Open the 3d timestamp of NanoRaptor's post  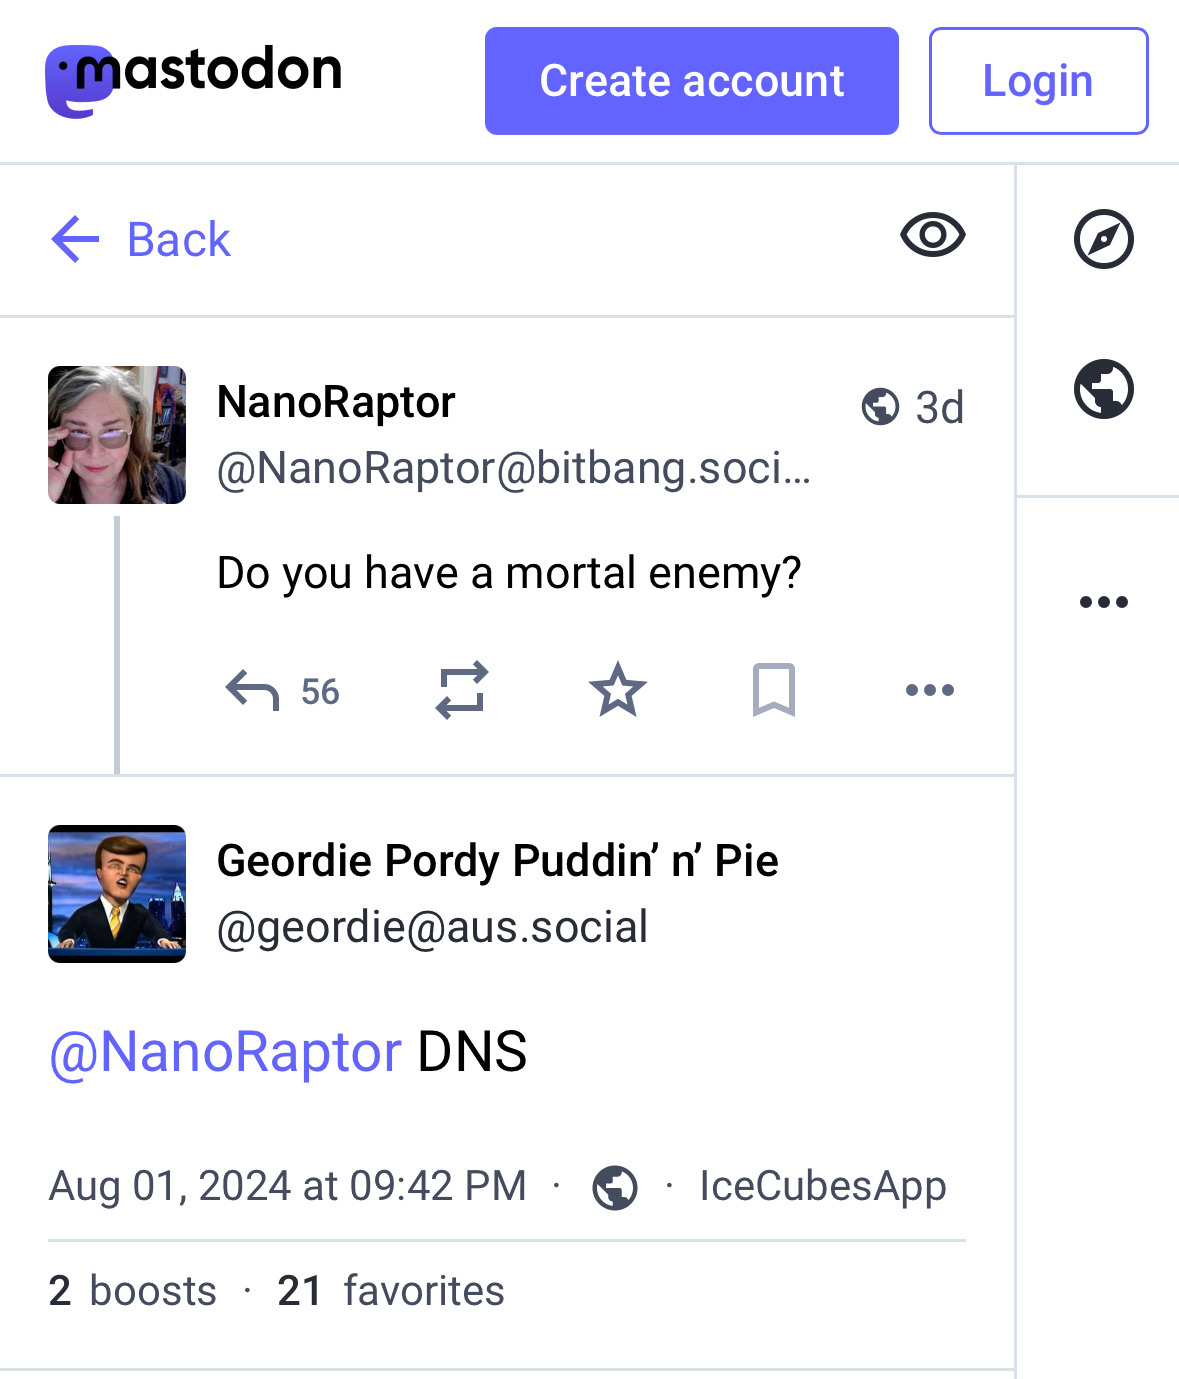coord(939,408)
